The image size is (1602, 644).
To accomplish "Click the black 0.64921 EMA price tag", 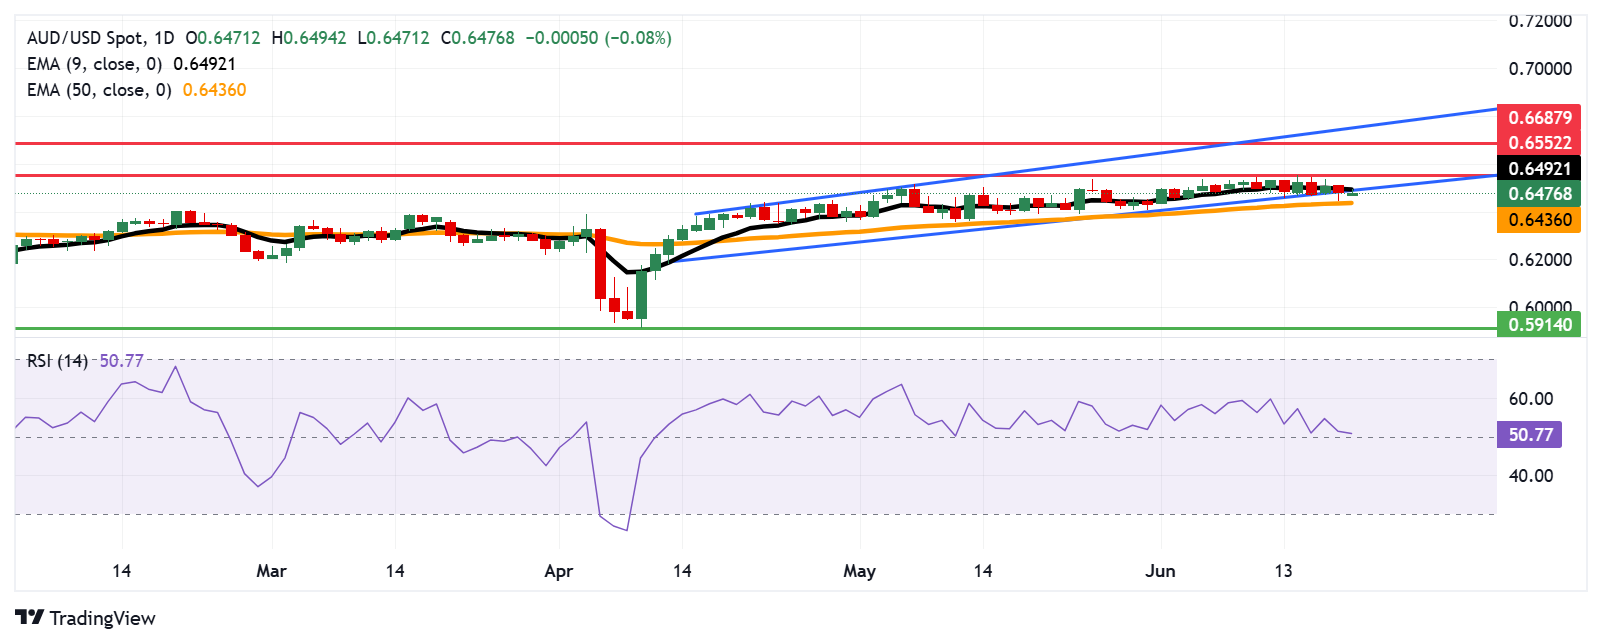I will point(1539,169).
